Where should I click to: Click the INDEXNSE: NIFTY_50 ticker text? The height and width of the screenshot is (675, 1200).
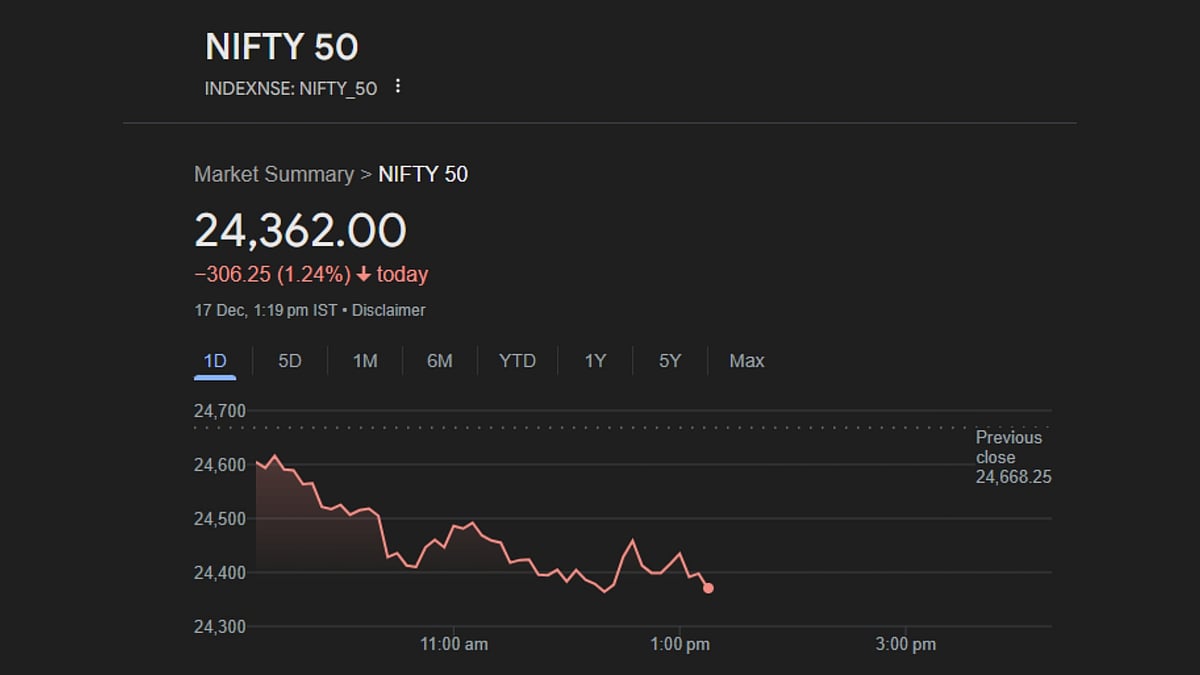(x=291, y=88)
